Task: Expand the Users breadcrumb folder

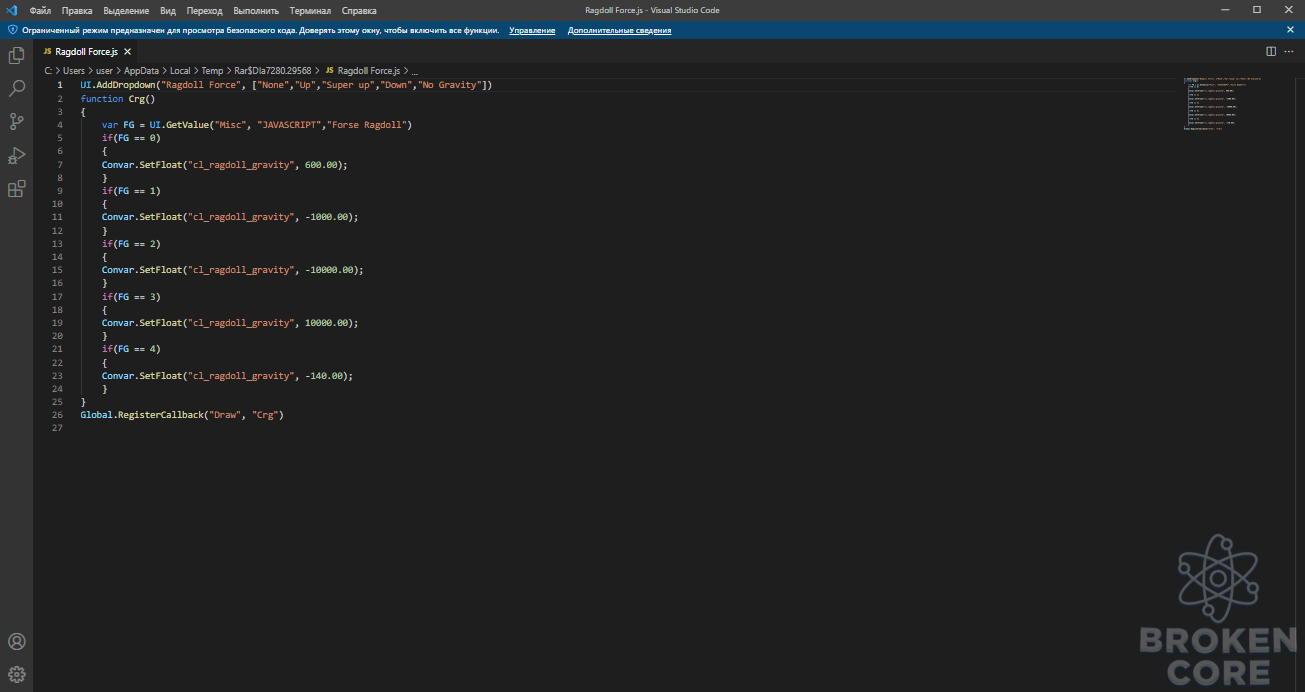Action: [x=74, y=71]
